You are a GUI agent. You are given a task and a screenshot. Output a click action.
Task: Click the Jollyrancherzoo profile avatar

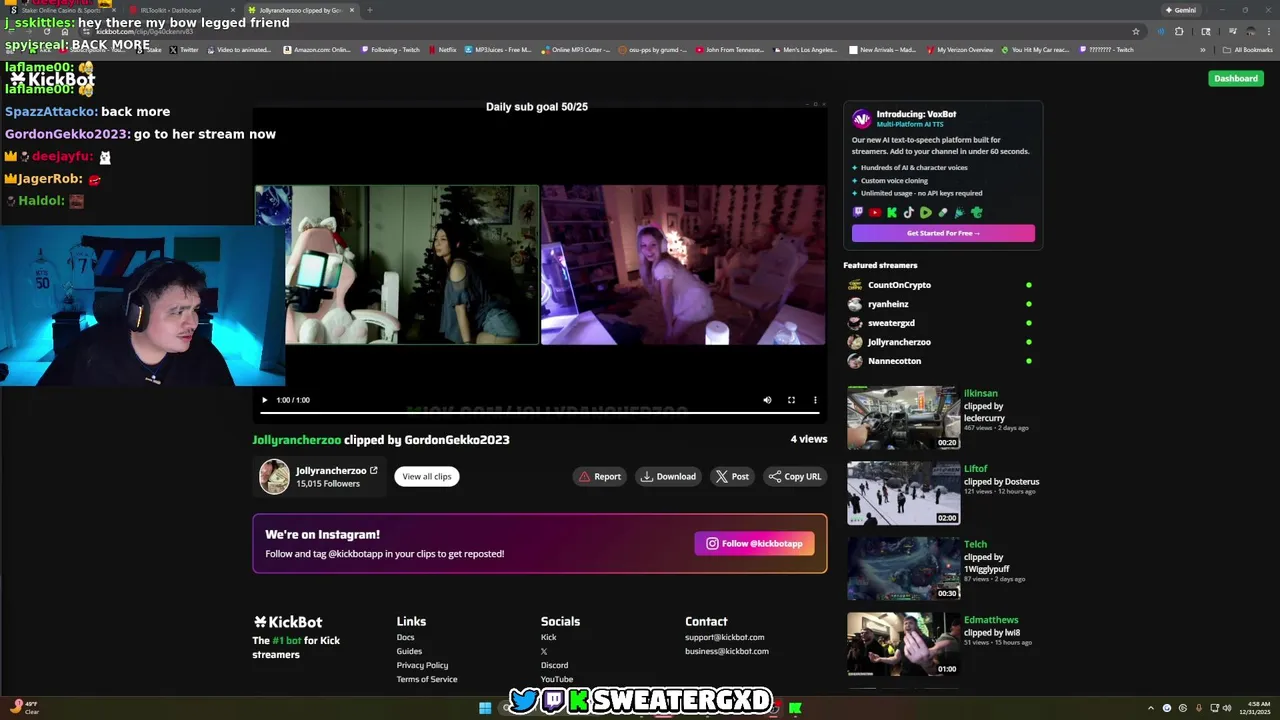click(274, 477)
